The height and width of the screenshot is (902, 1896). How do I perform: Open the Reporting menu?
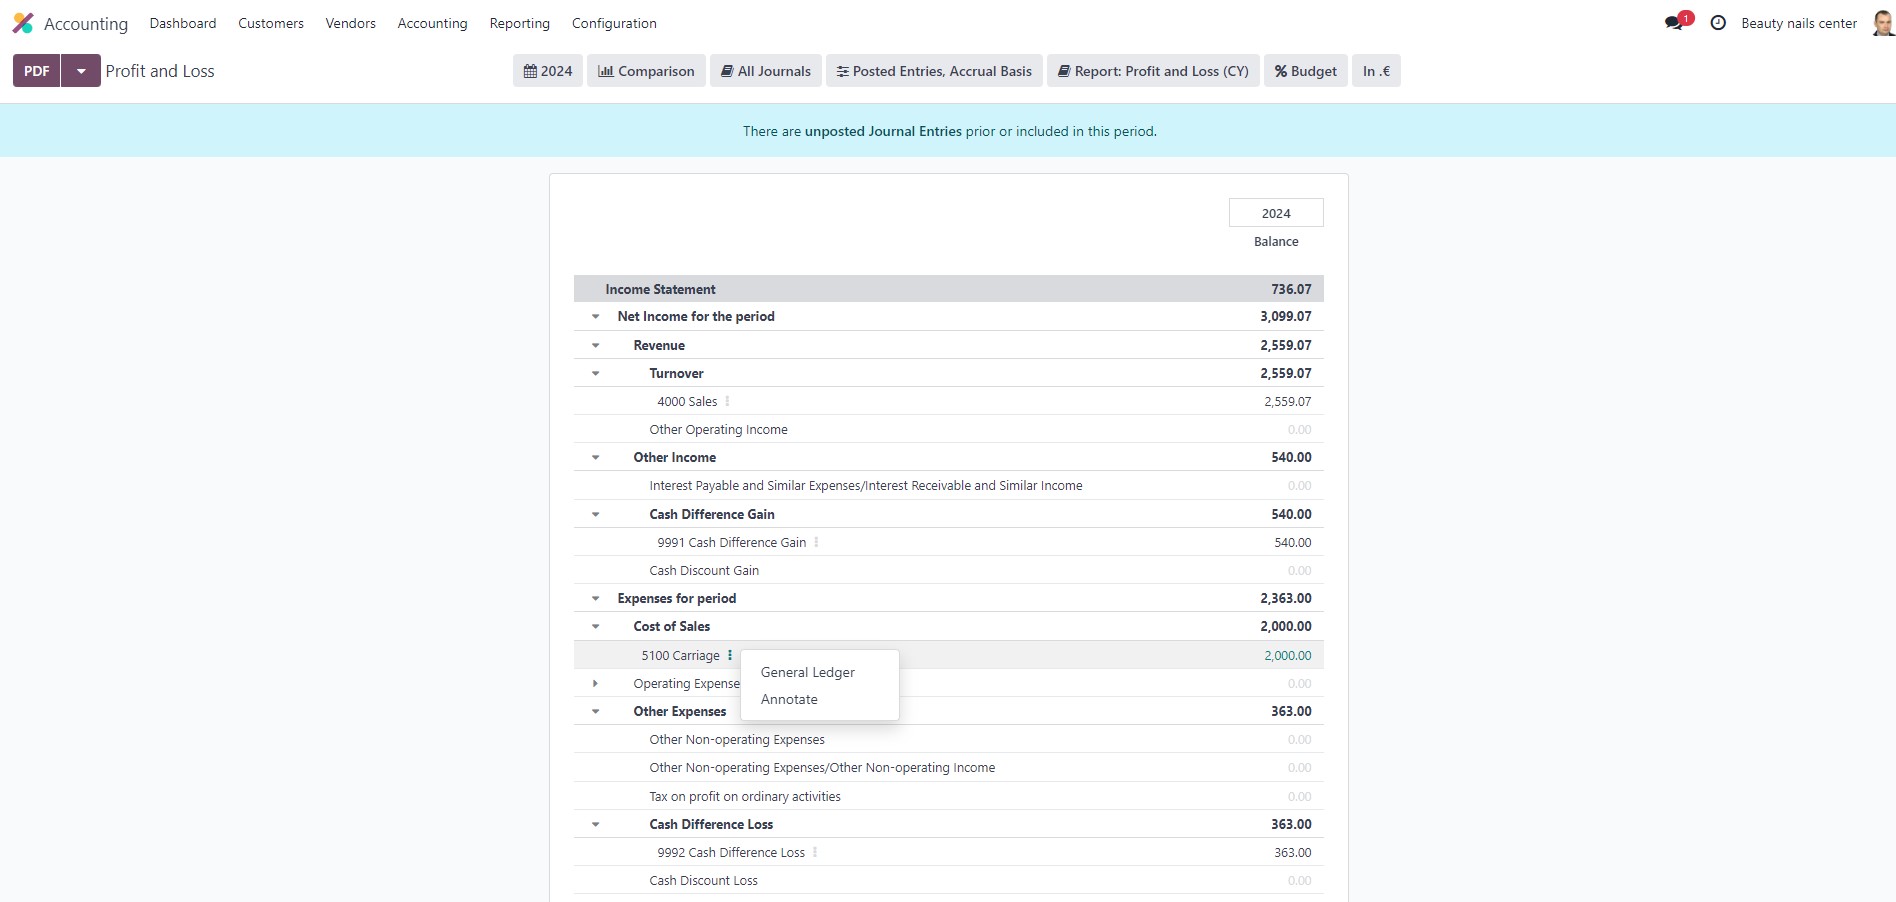519,23
